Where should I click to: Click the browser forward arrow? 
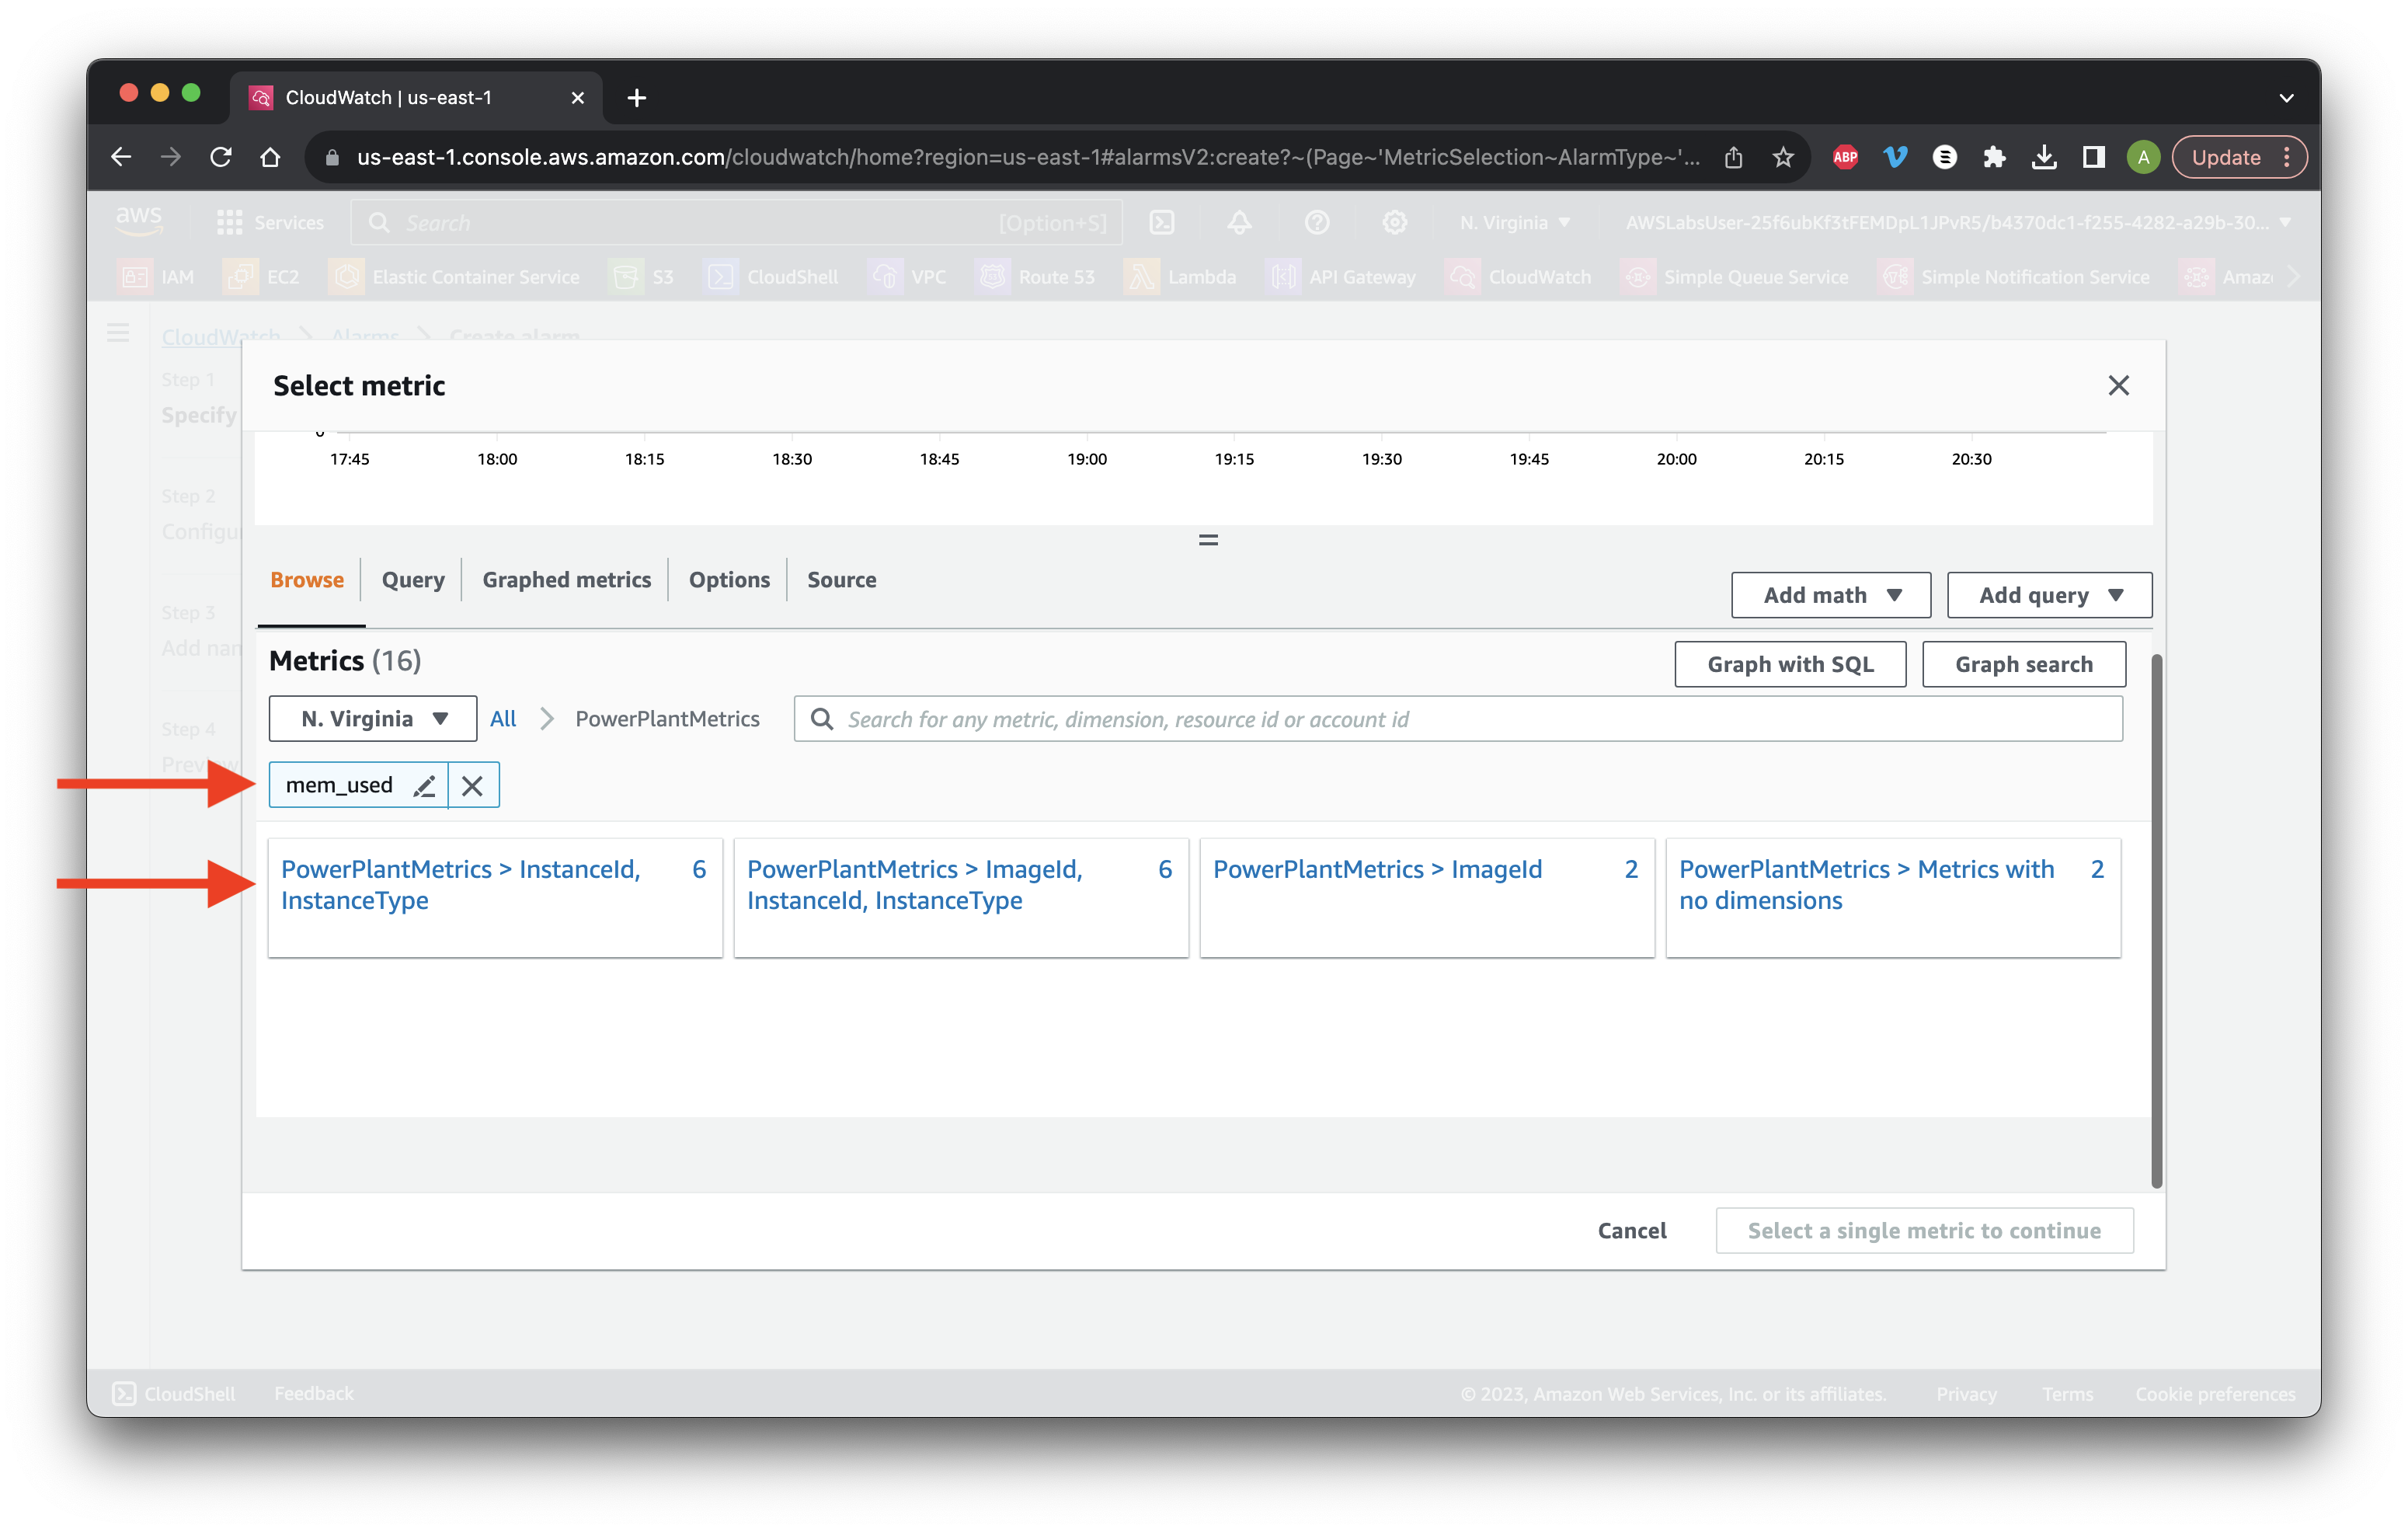(171, 157)
